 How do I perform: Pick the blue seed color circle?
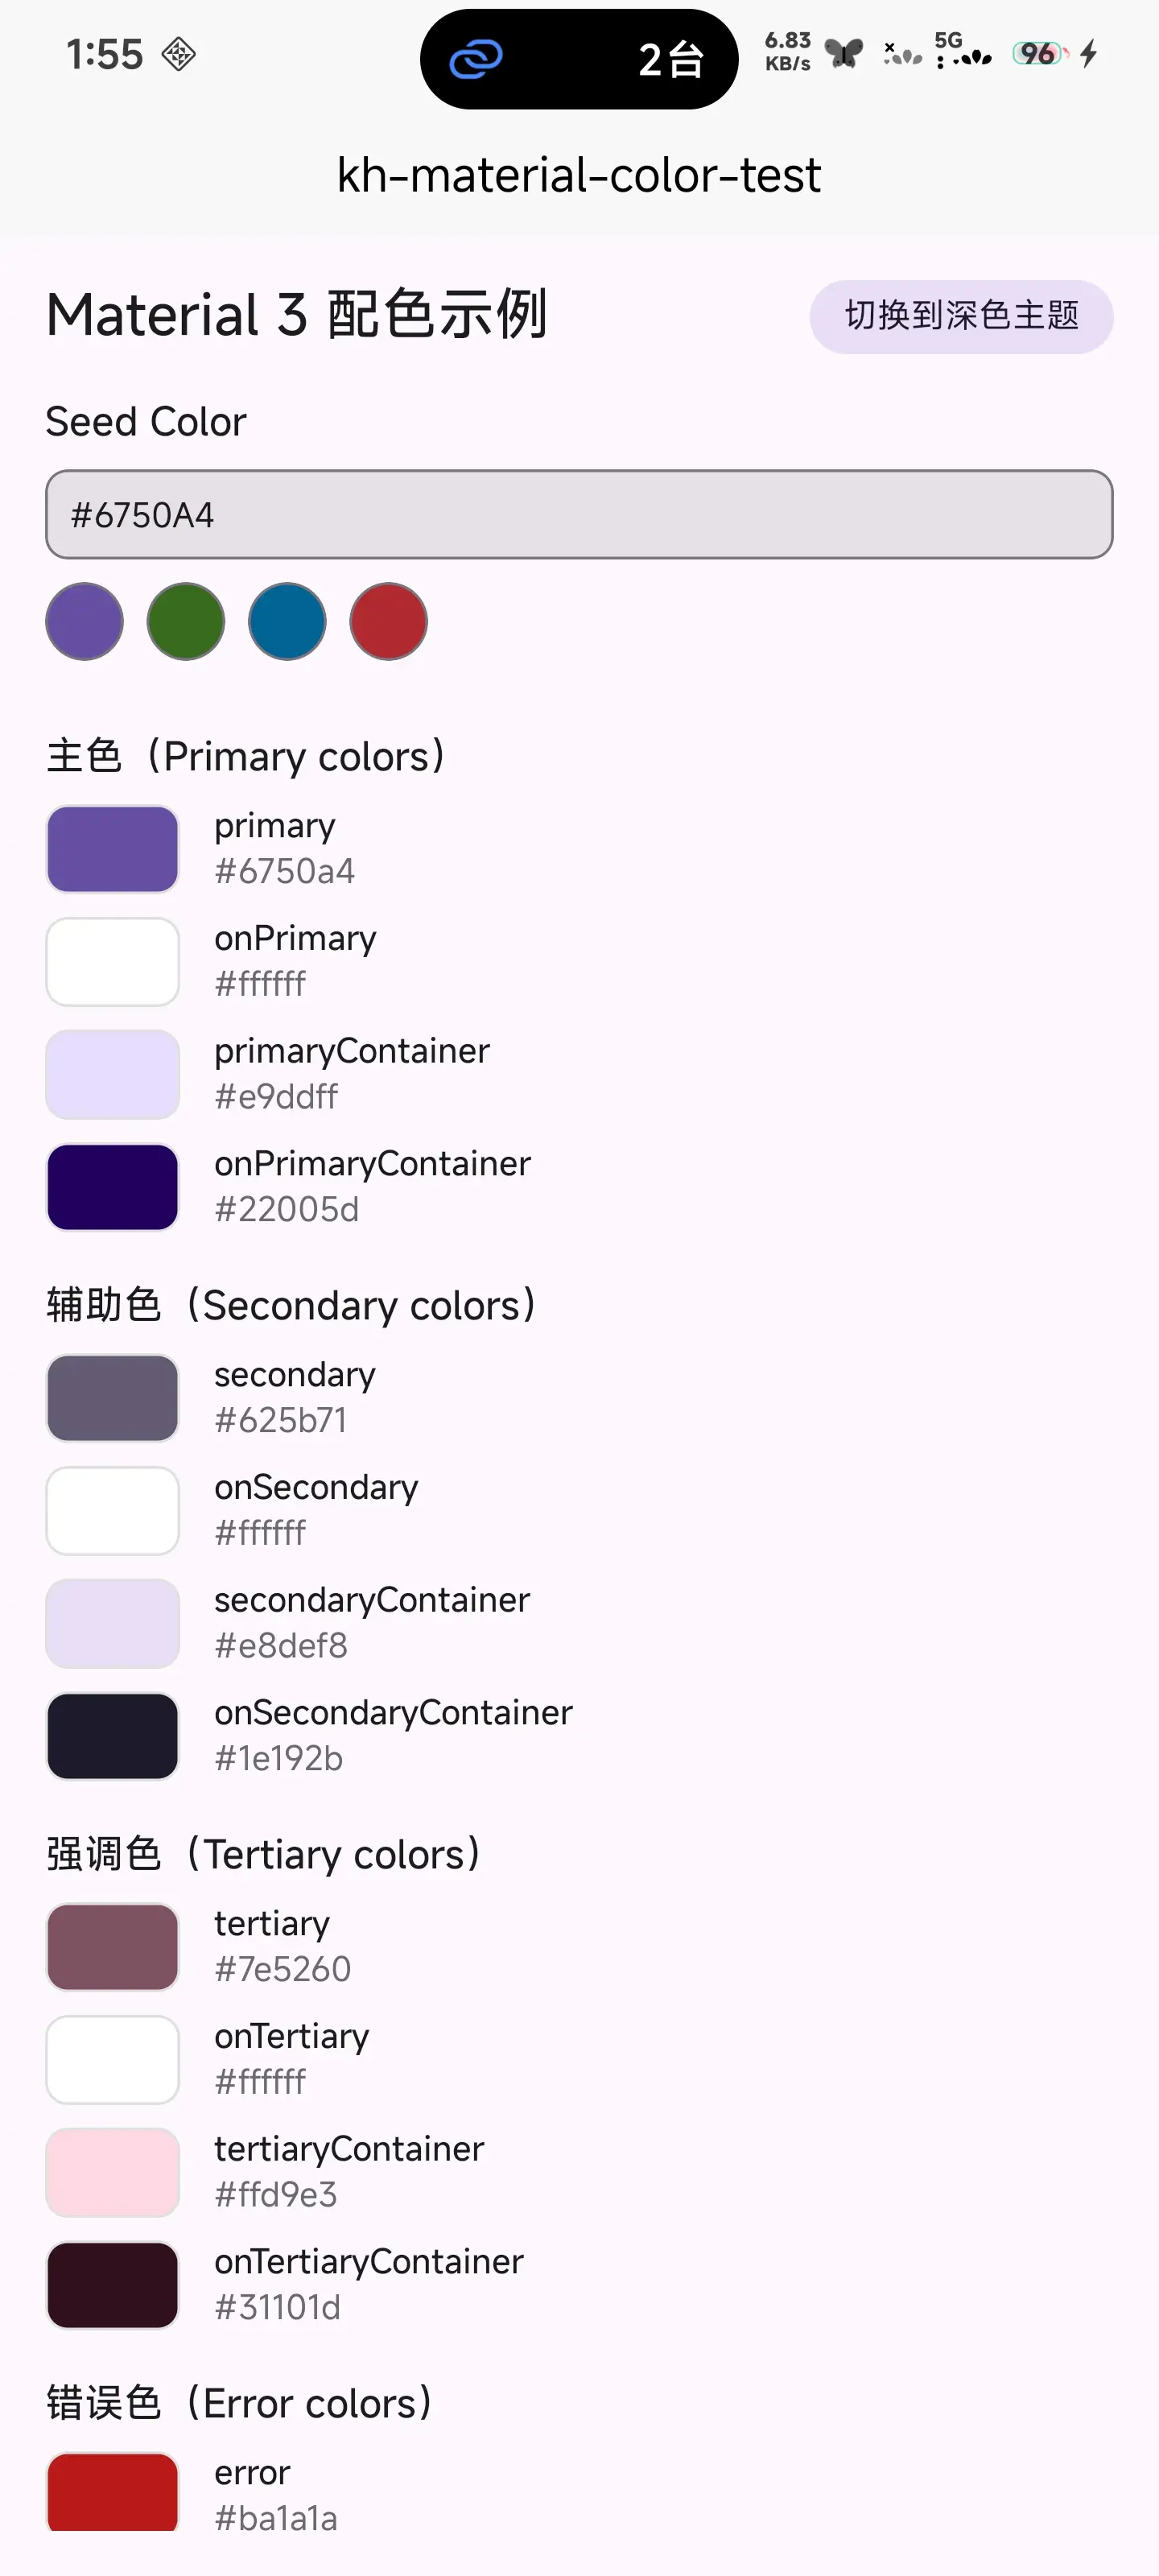[x=287, y=622]
